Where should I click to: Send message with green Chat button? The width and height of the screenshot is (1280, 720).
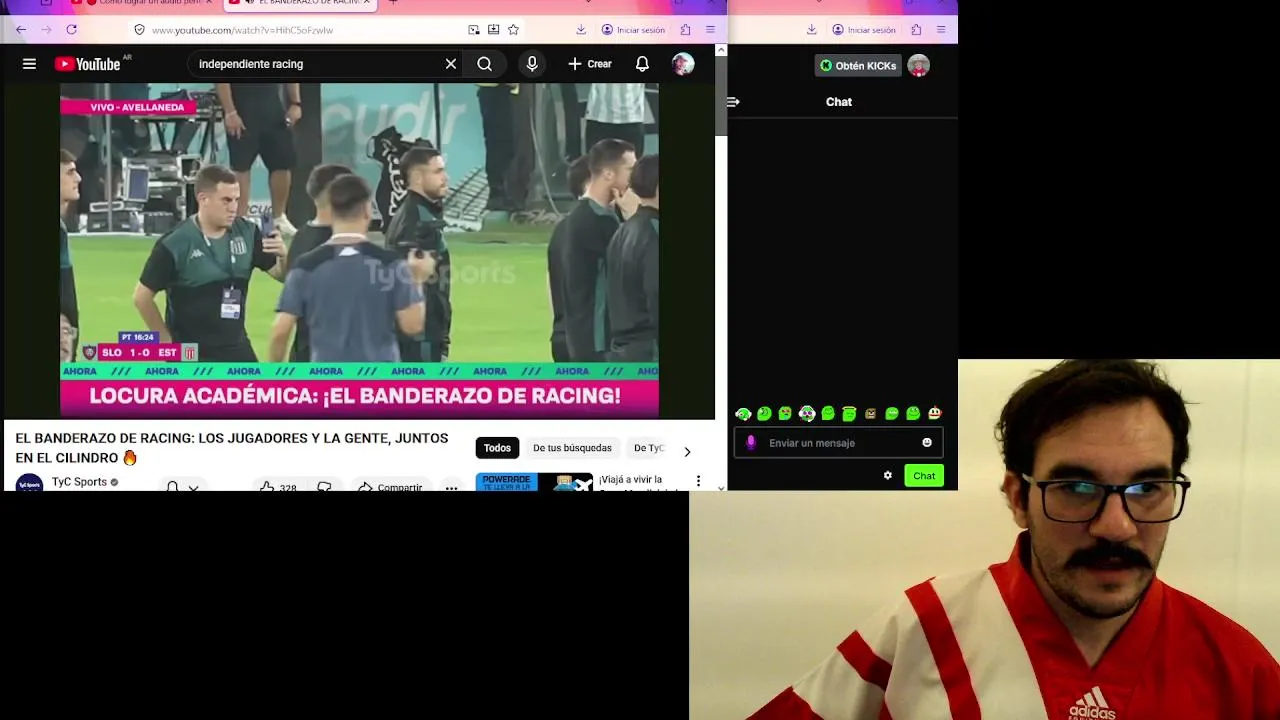[x=924, y=476]
